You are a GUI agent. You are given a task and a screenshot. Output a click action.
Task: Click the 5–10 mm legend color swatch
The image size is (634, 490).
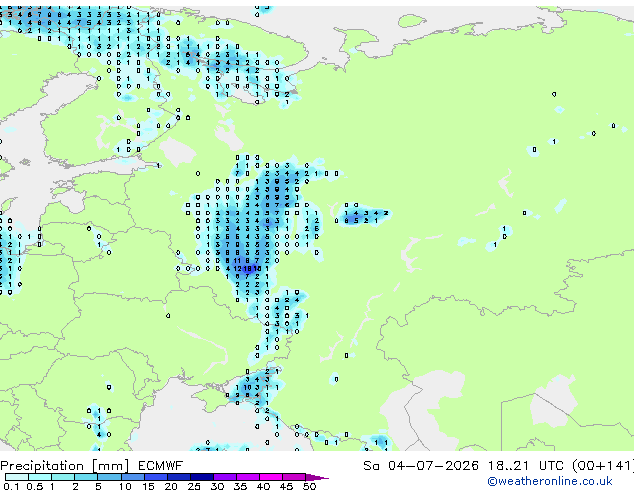click(109, 477)
